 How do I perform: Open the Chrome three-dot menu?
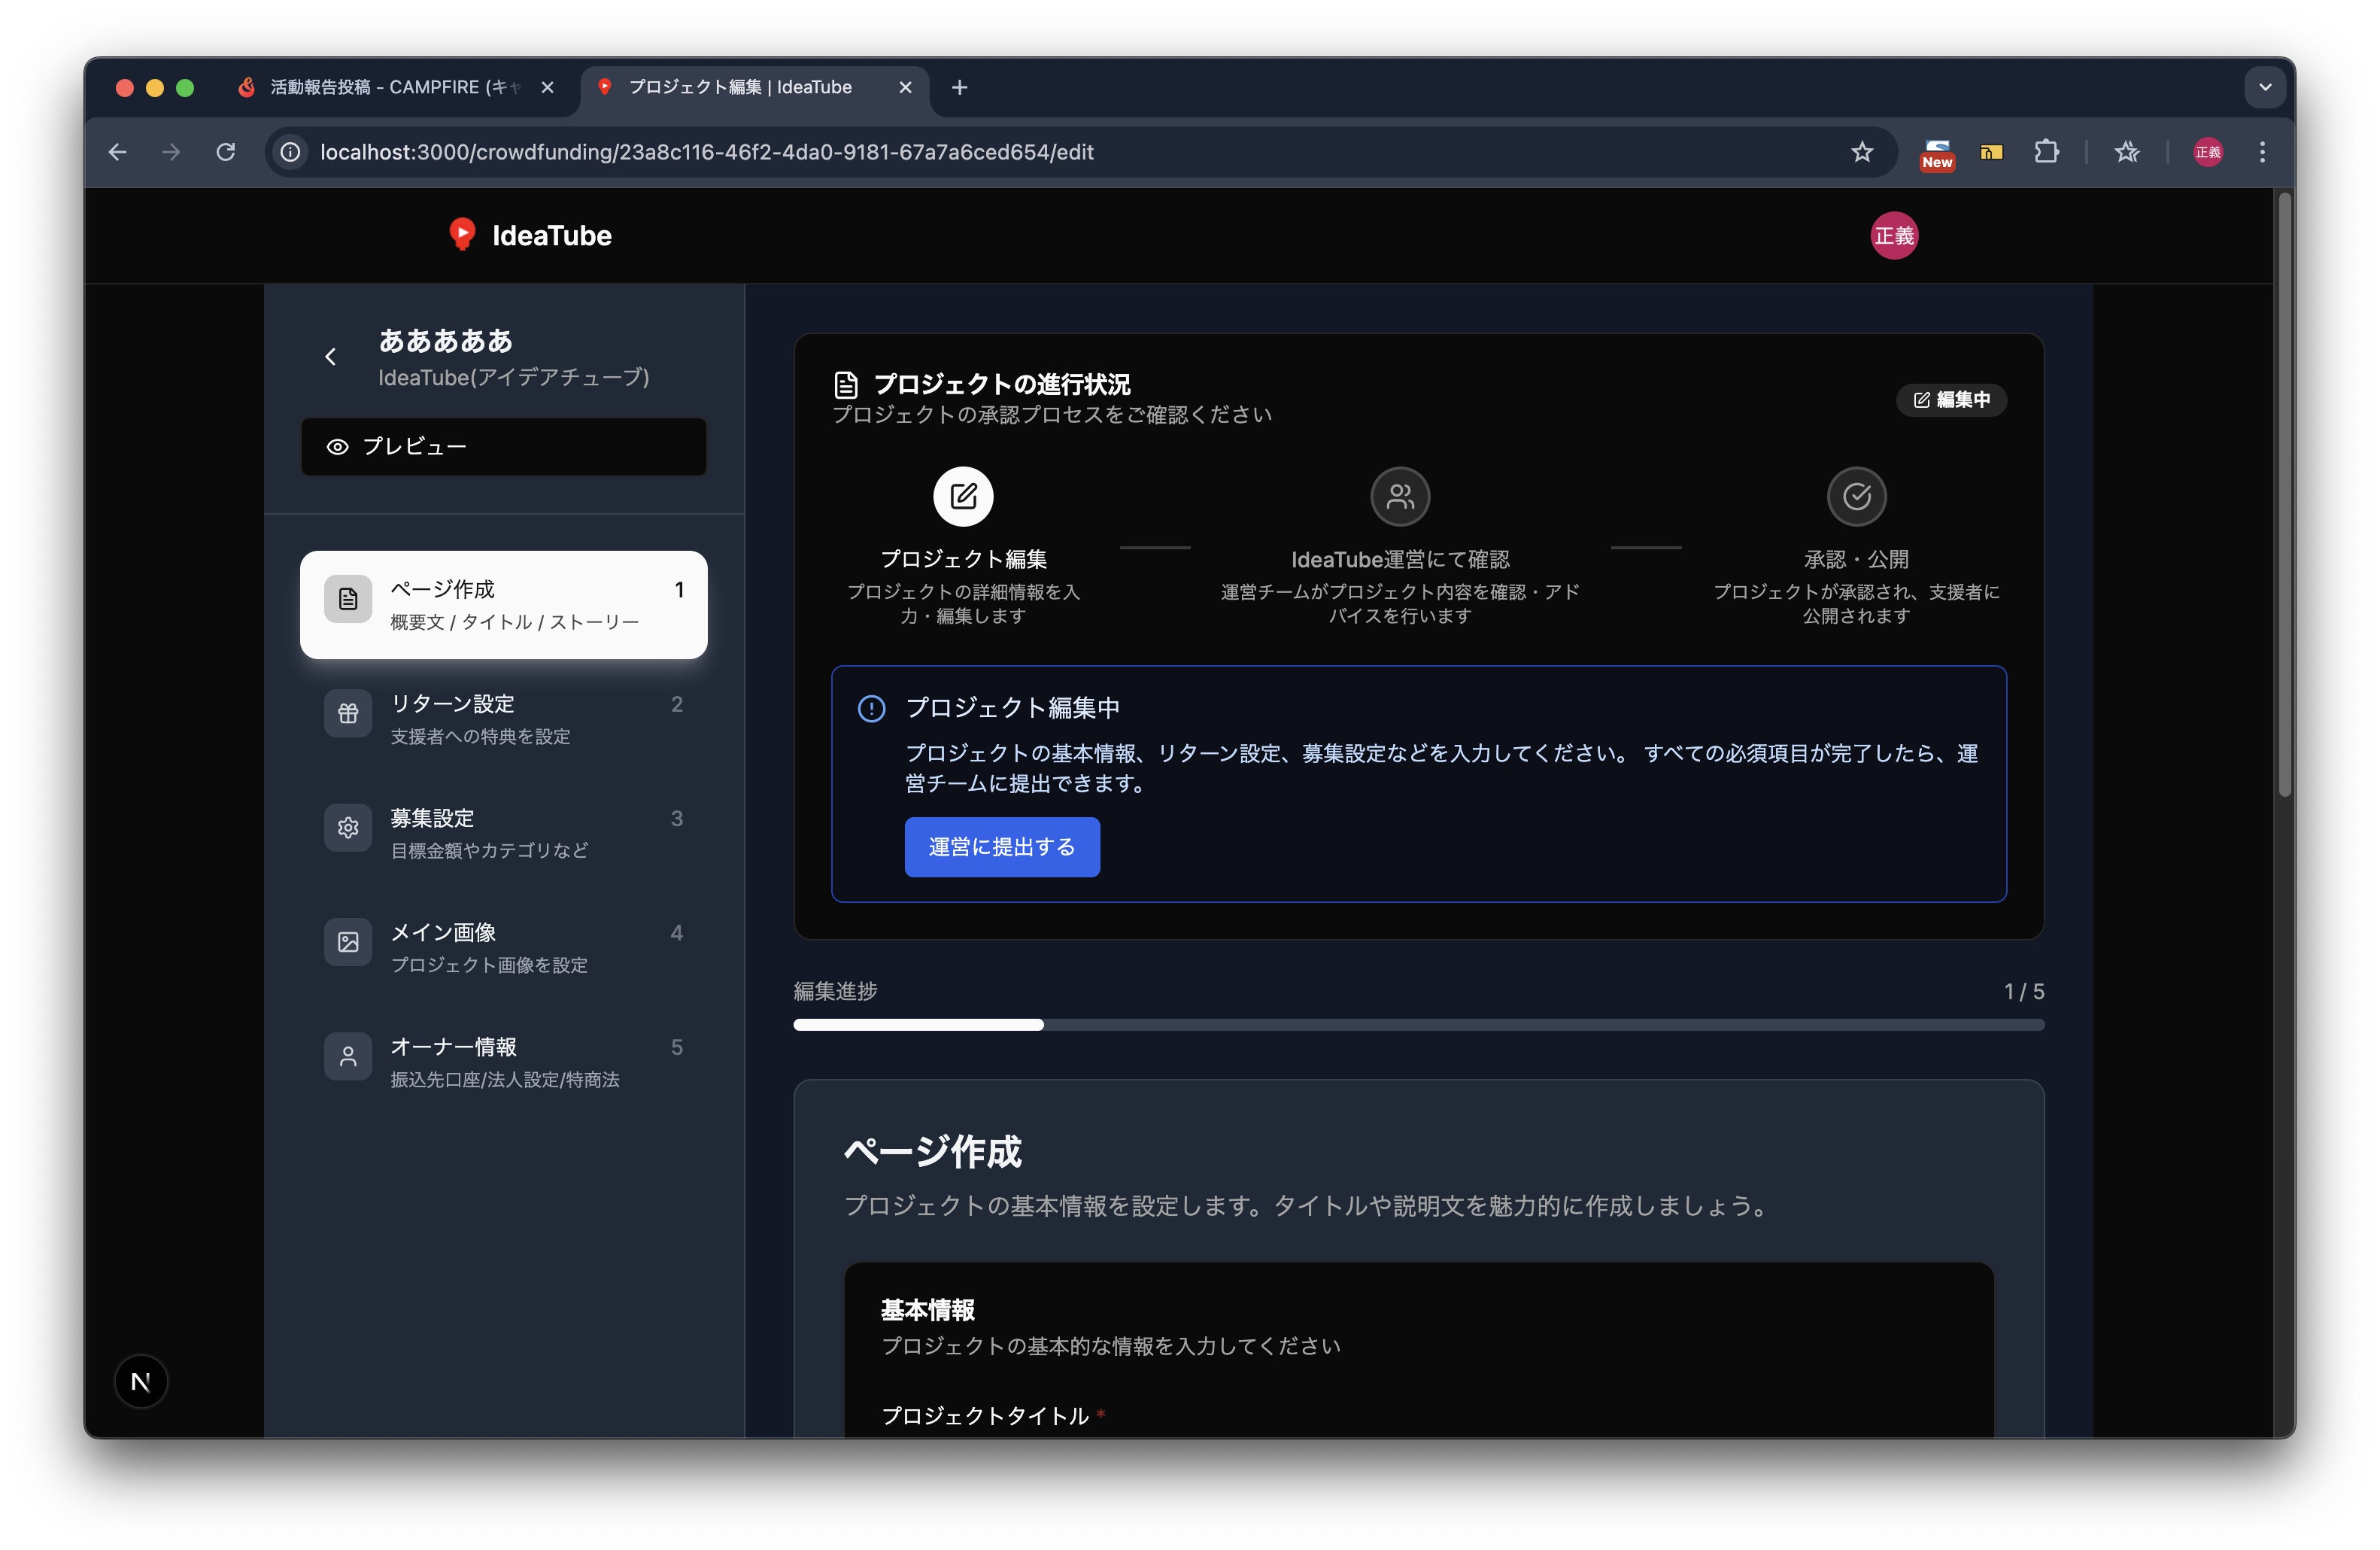2262,152
